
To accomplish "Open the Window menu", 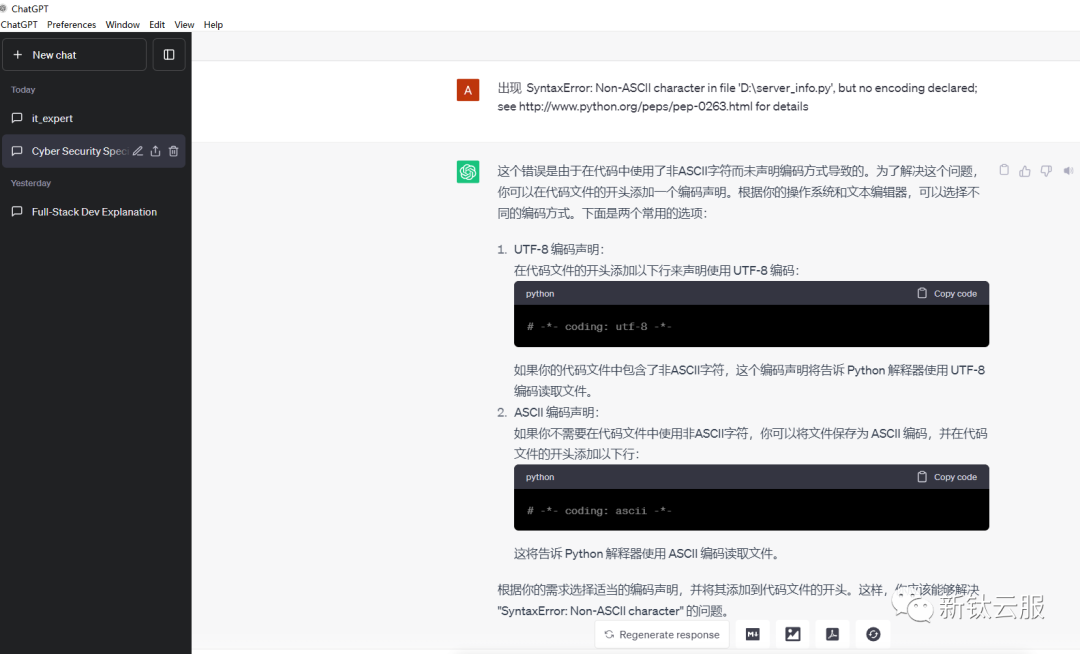I will point(123,25).
